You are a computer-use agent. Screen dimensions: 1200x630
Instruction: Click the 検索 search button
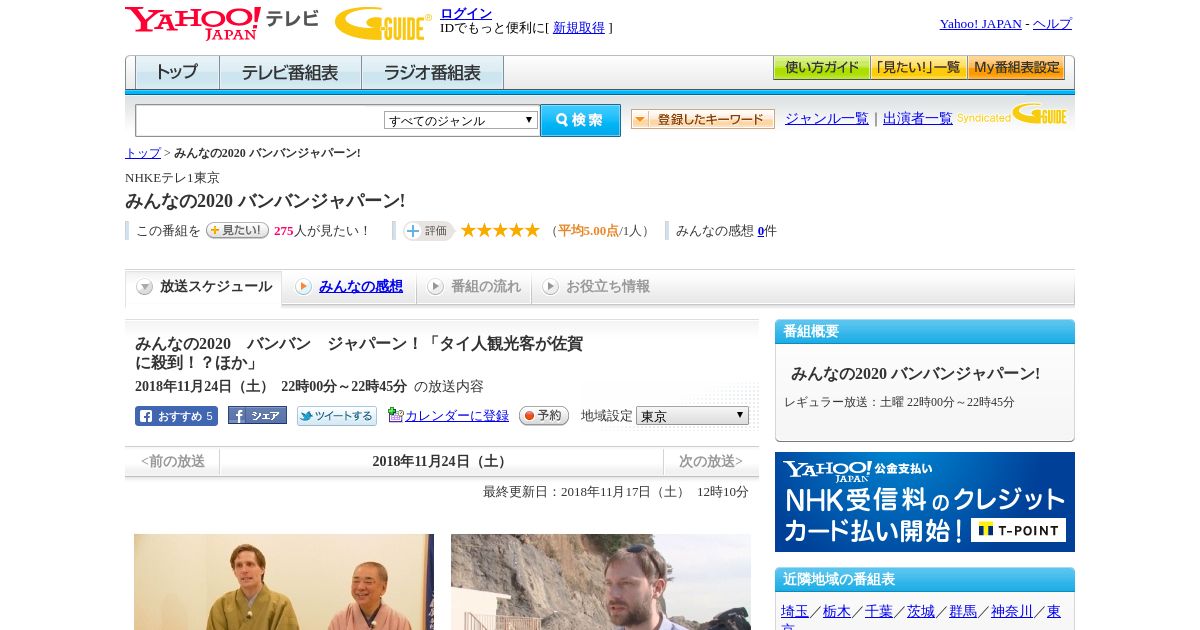(x=580, y=120)
